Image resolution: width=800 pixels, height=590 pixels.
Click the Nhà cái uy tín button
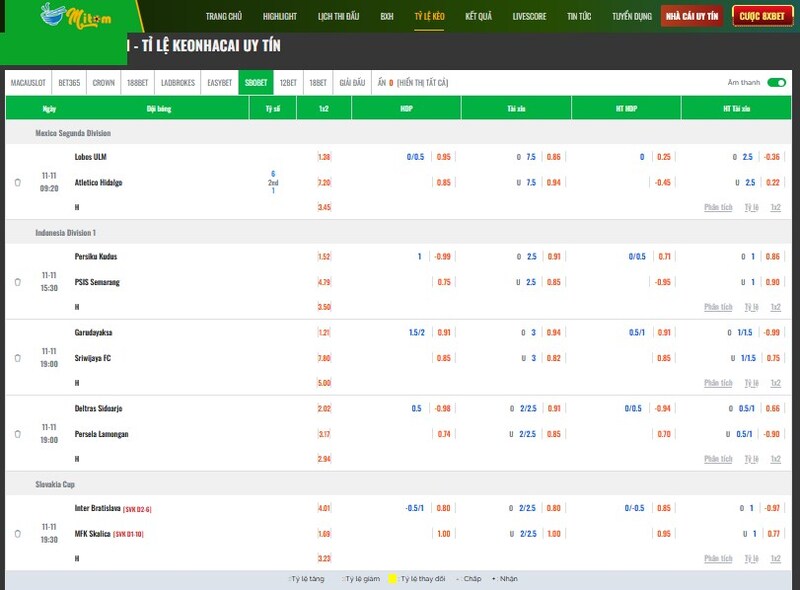tap(691, 17)
